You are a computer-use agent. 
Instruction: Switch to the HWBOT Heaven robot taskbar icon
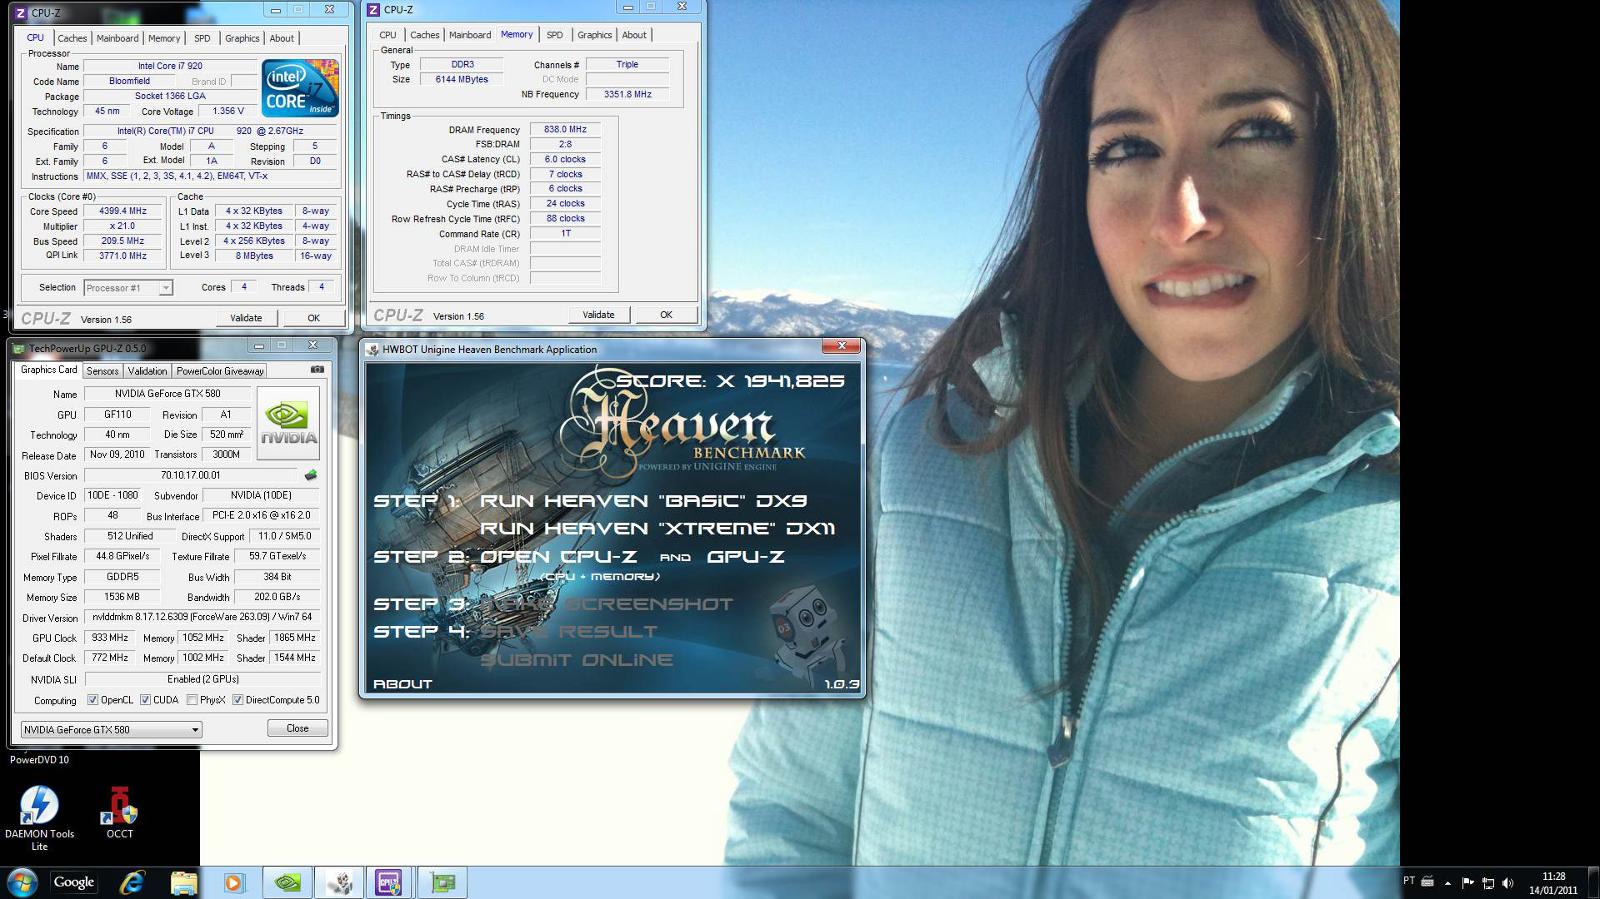coord(339,882)
